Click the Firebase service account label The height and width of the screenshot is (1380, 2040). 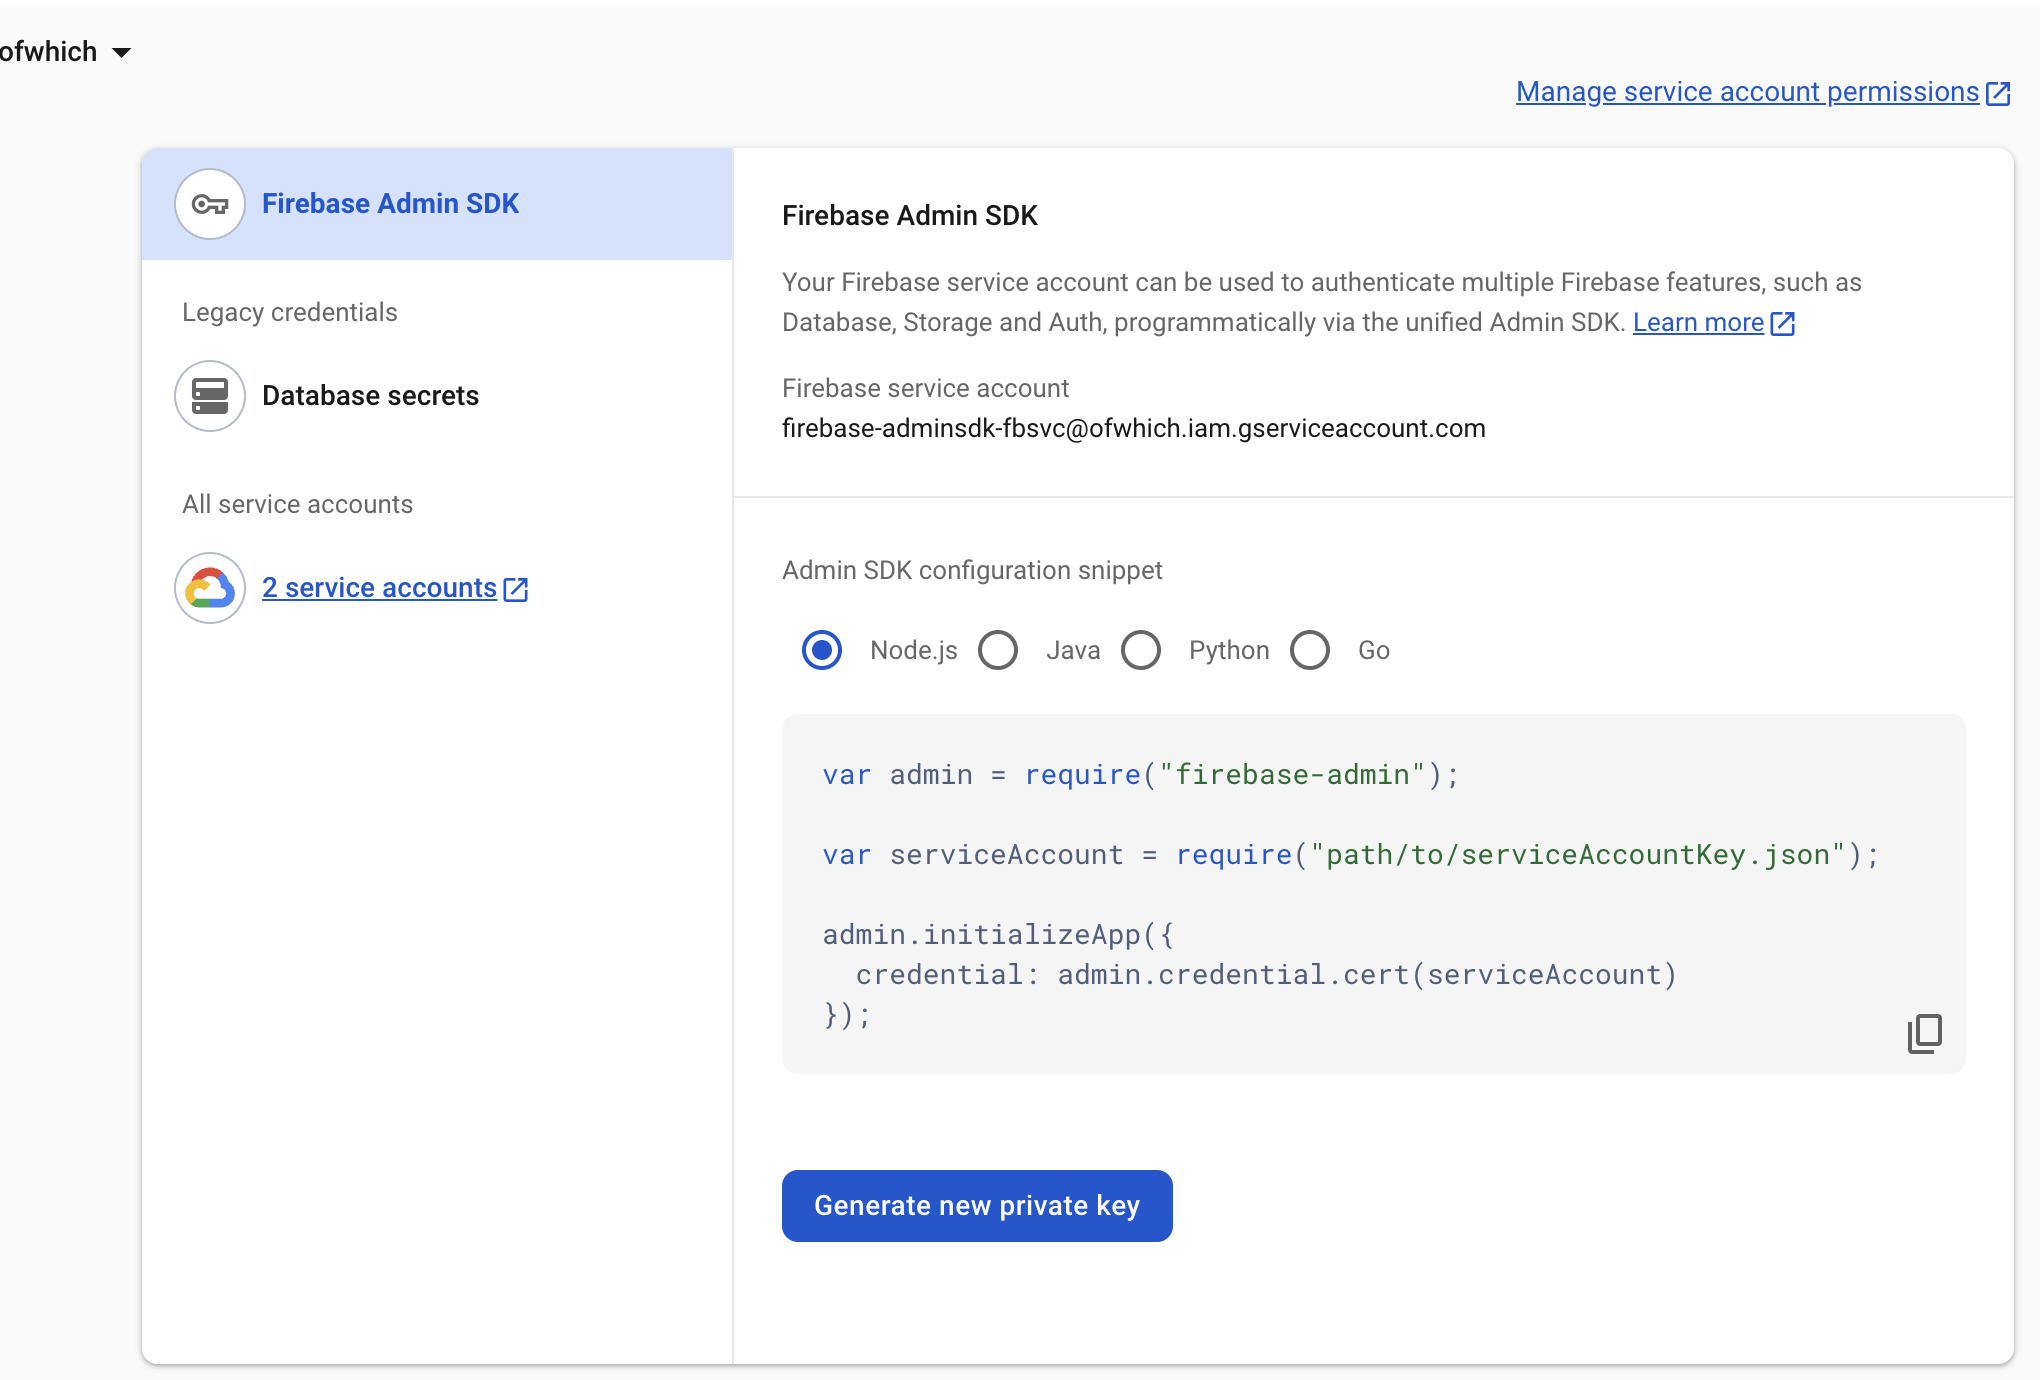925,388
